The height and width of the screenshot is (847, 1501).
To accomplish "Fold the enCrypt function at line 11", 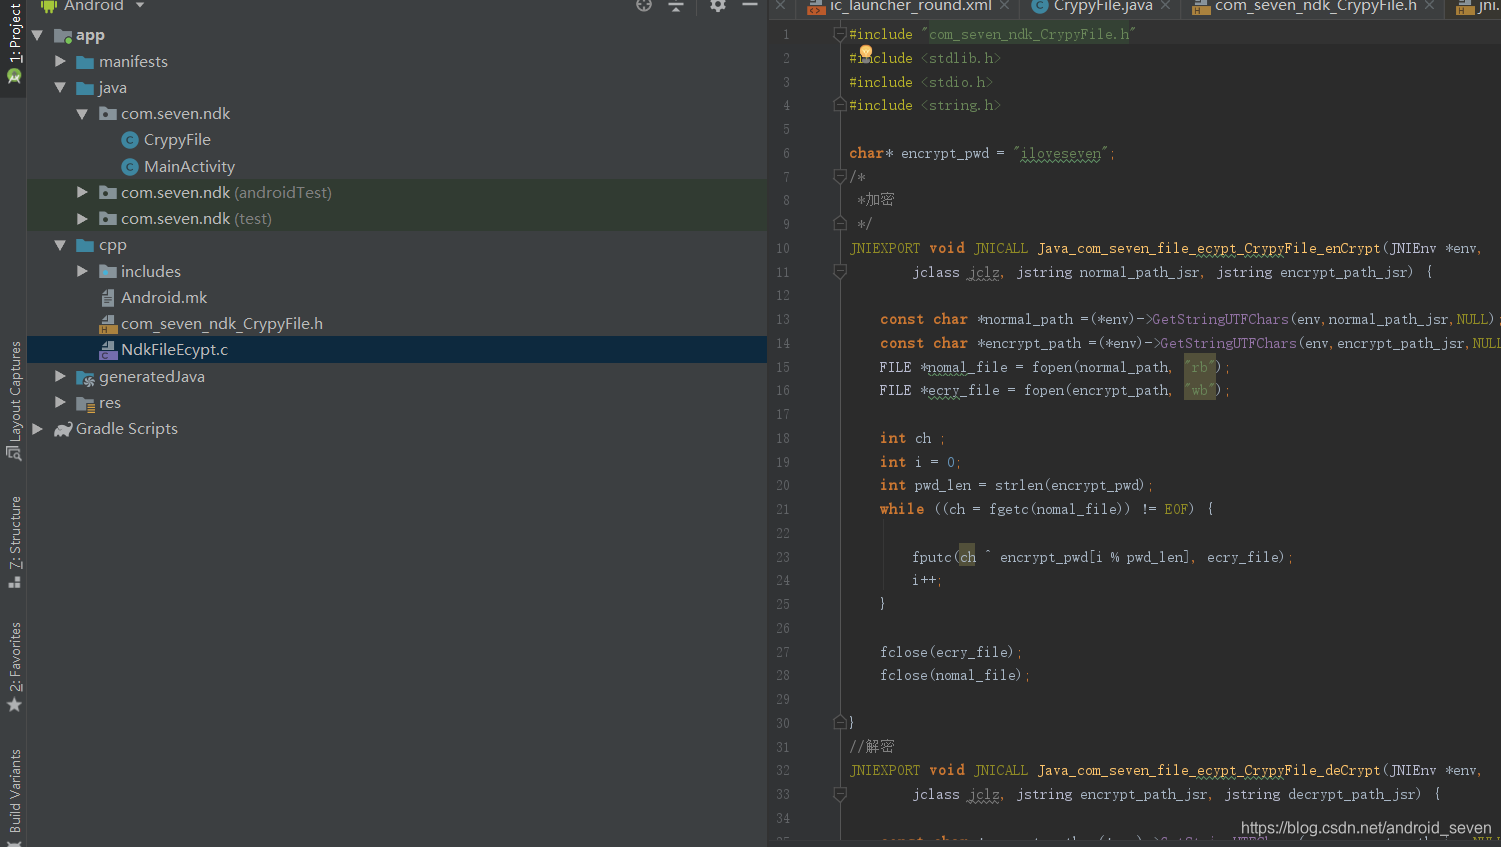I will coord(840,271).
